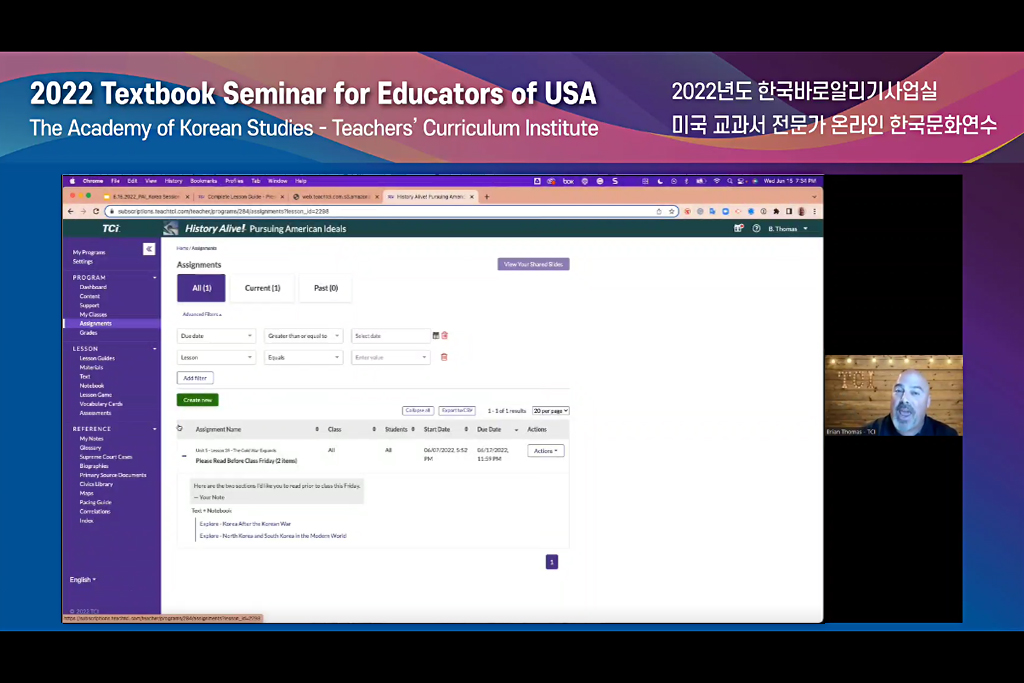Collapse the PROGRAM section in the sidebar
1024x683 pixels.
click(x=155, y=278)
